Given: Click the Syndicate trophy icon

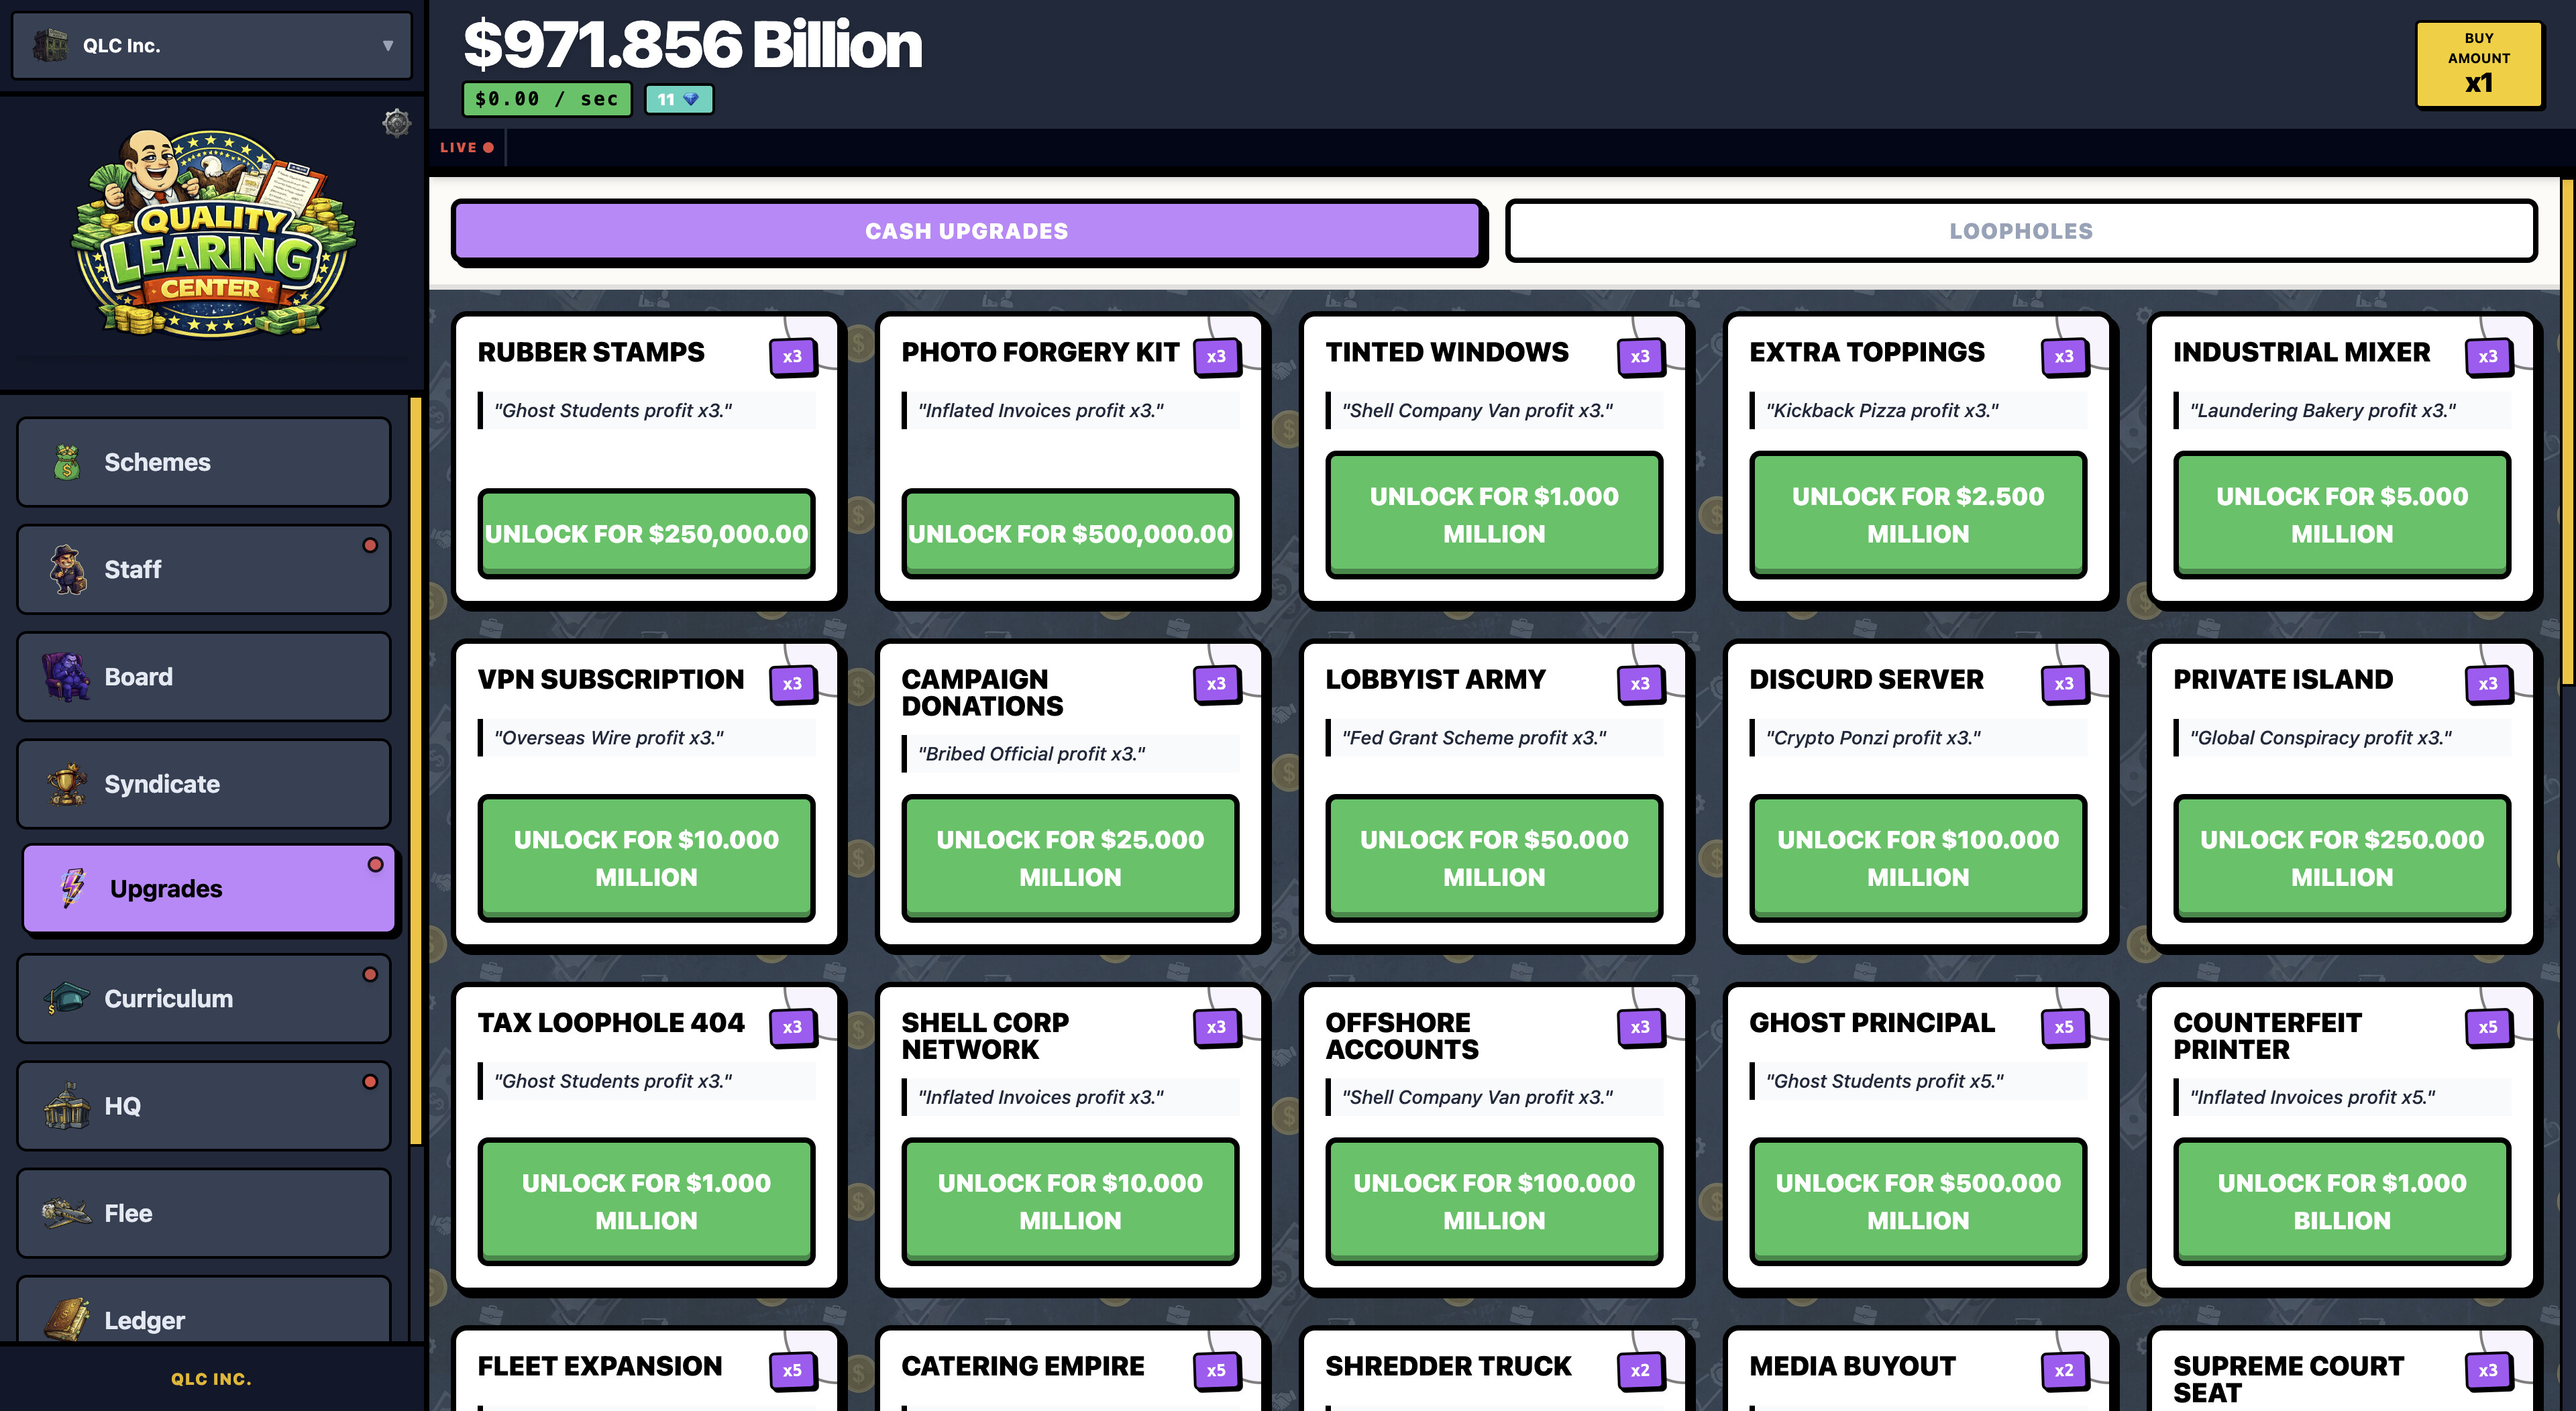Looking at the screenshot, I should [67, 784].
